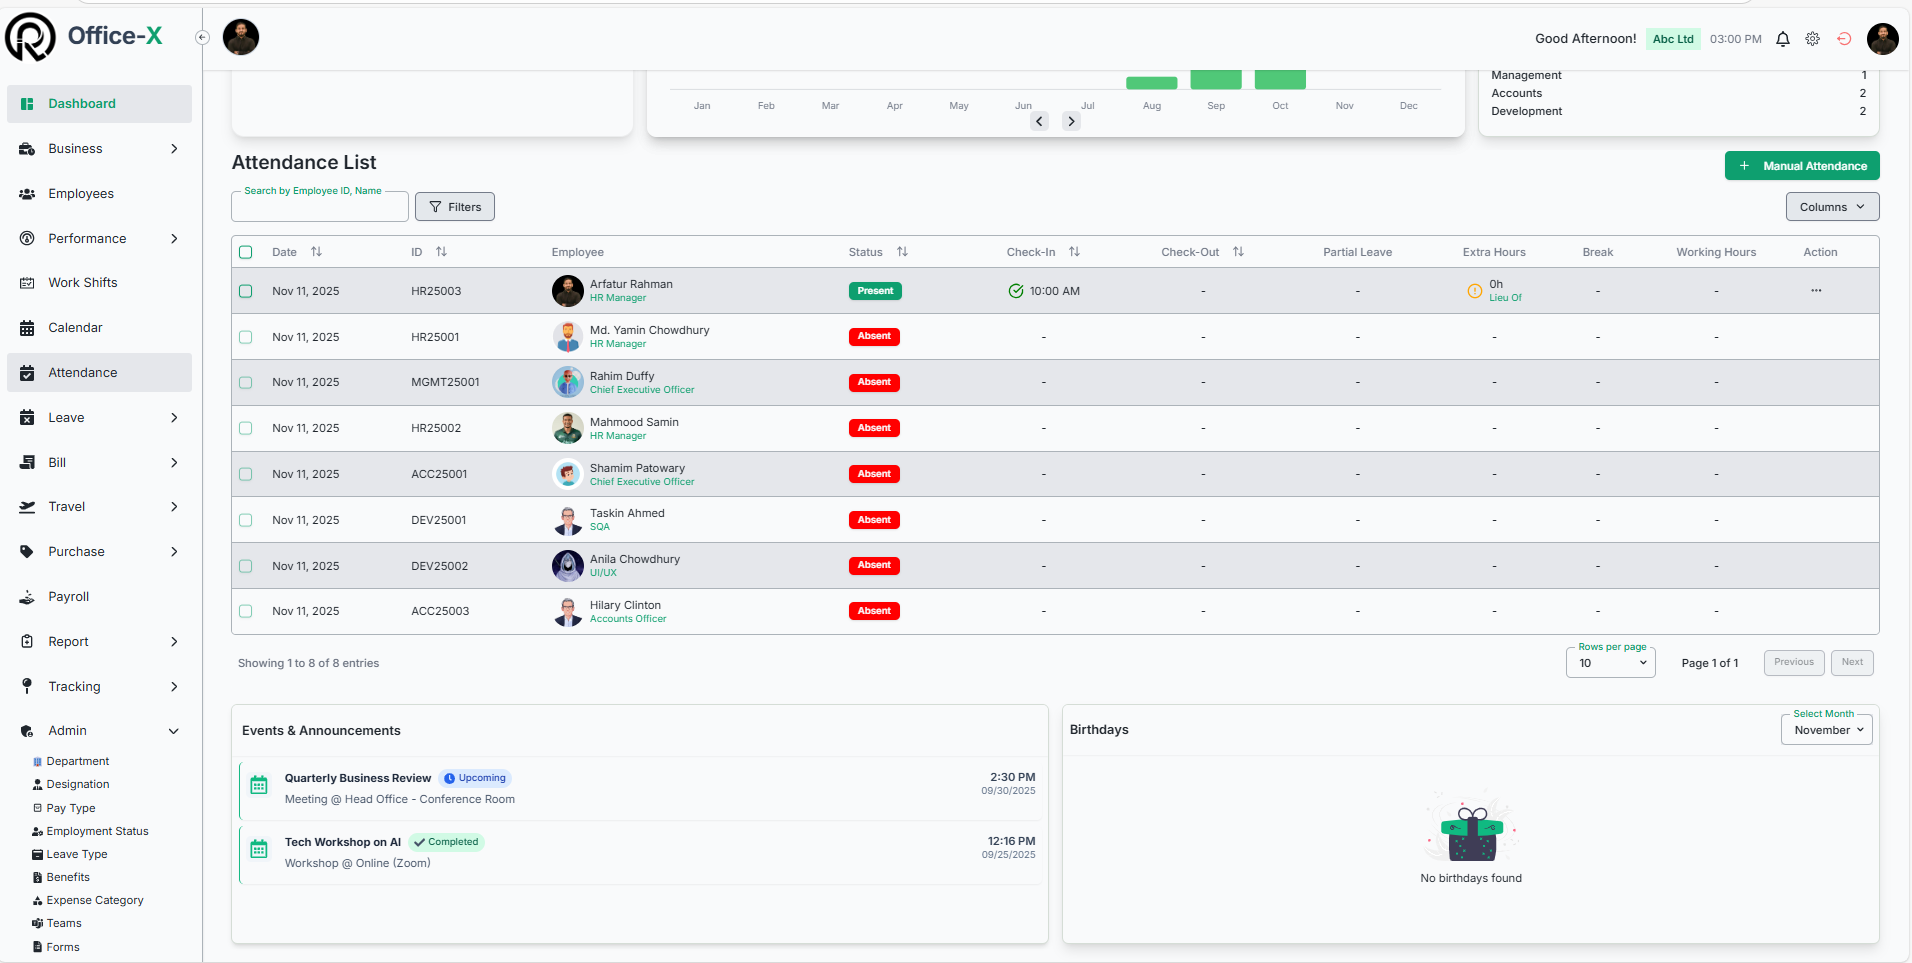Viewport: 1912px width, 963px height.
Task: Click the Date column sort icon
Action: [x=316, y=252]
